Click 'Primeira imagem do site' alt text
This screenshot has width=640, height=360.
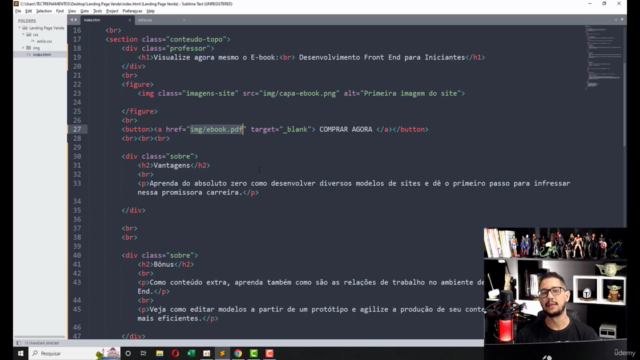tap(410, 93)
